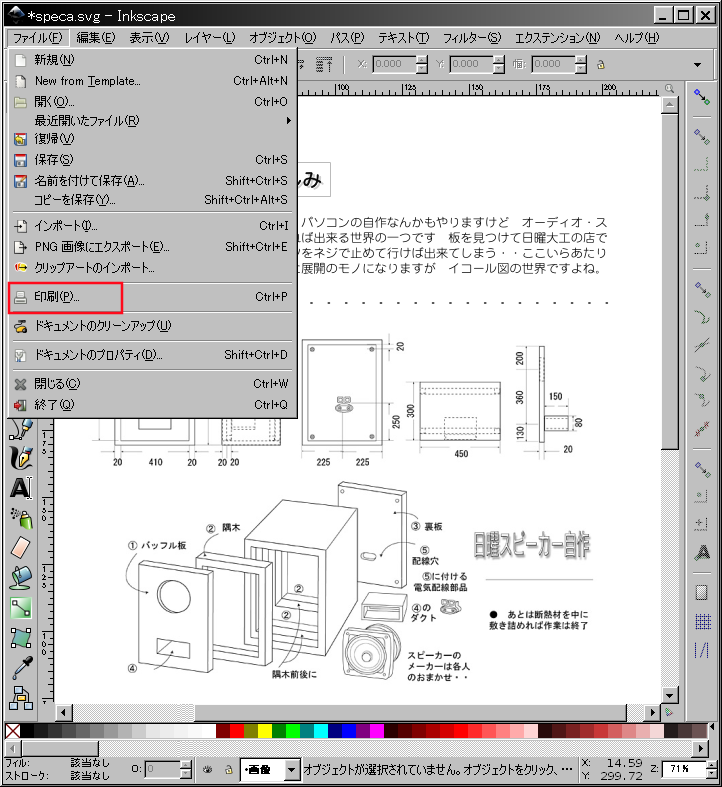The width and height of the screenshot is (722, 787).
Task: Choose Save As (名前を付けて保存) menu item
Action: pos(151,181)
